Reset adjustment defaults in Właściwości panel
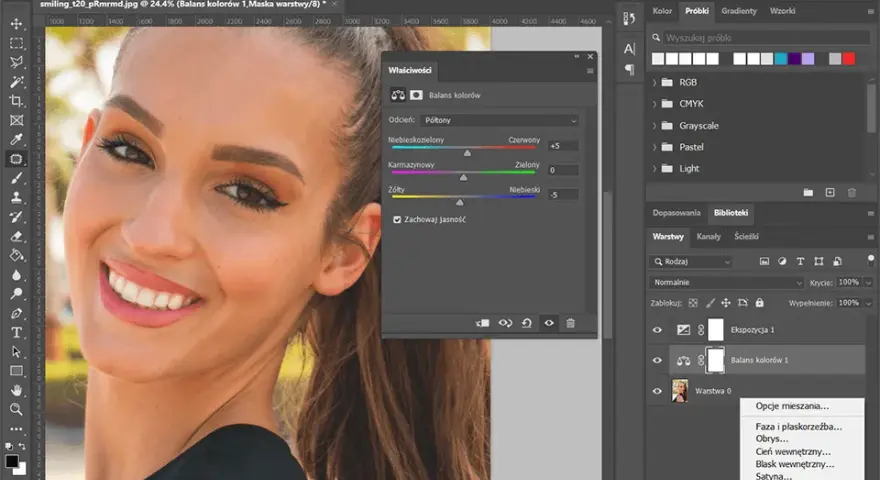Viewport: 880px width, 480px height. [x=526, y=323]
